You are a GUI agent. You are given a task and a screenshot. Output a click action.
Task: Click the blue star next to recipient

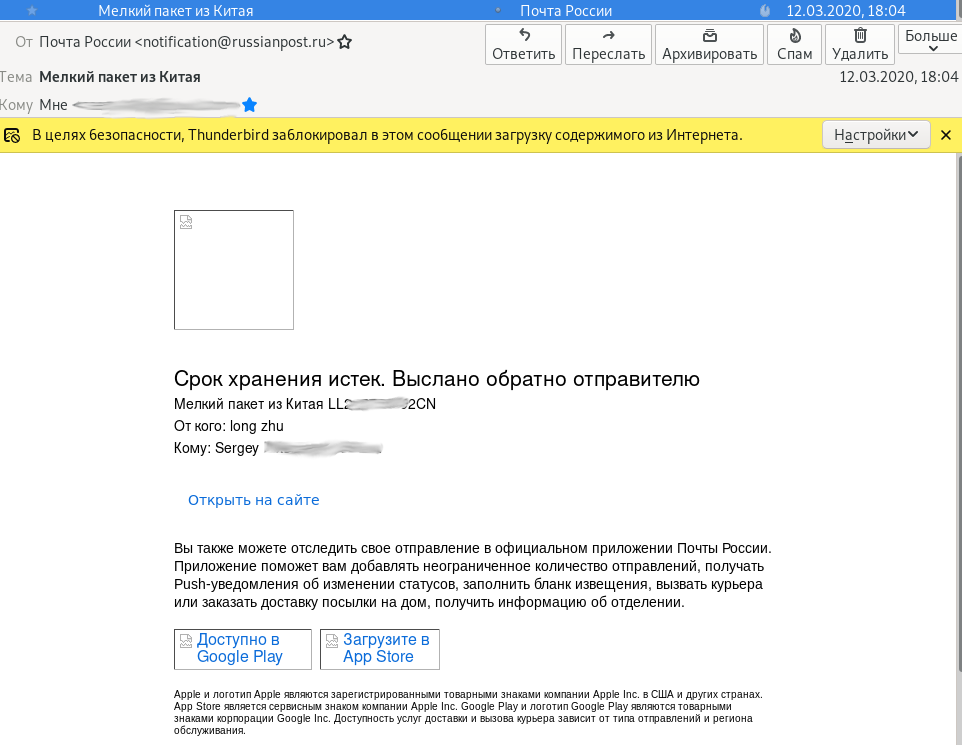click(x=249, y=105)
